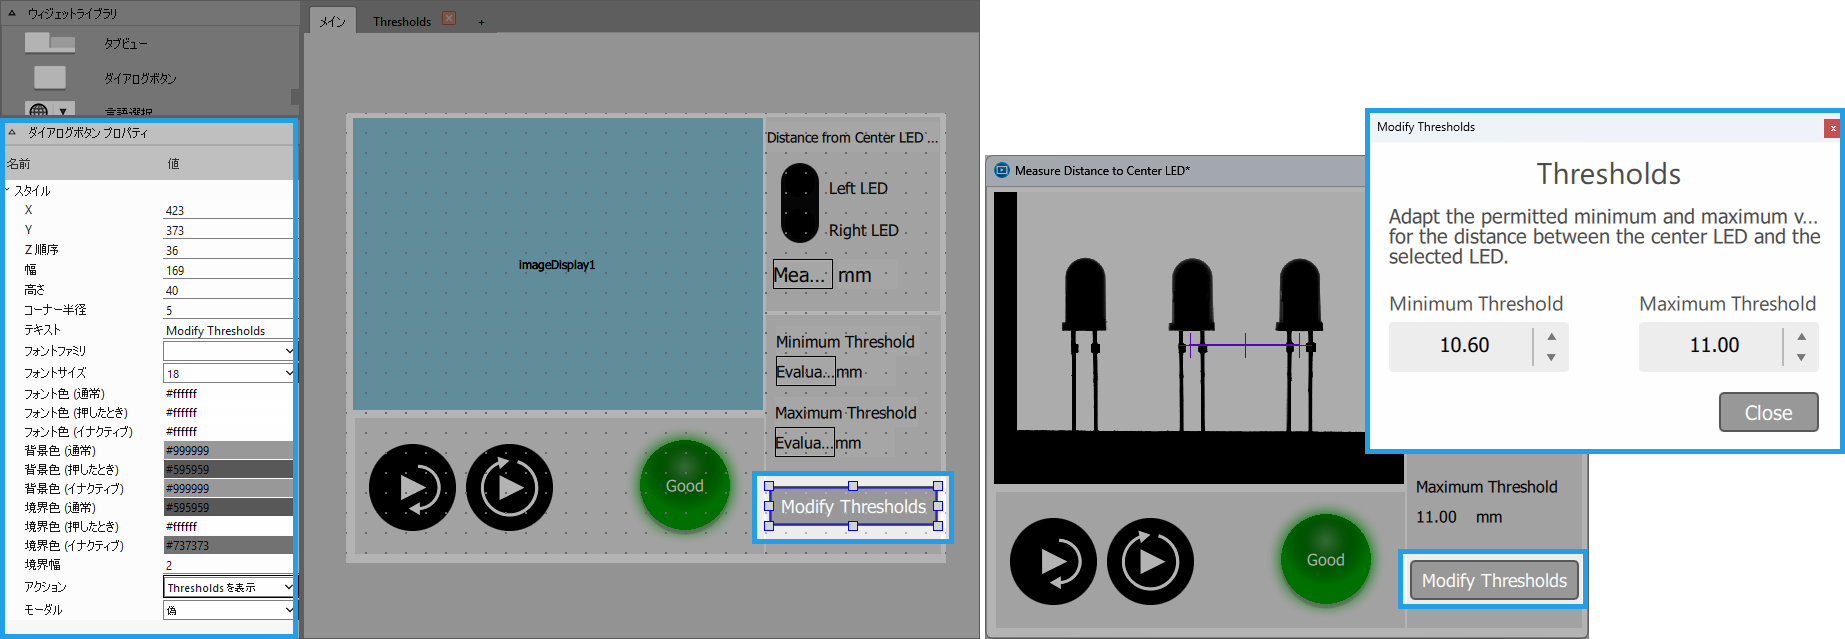Click the globe language selection widget icon
This screenshot has height=639, width=1845.
pyautogui.click(x=39, y=111)
